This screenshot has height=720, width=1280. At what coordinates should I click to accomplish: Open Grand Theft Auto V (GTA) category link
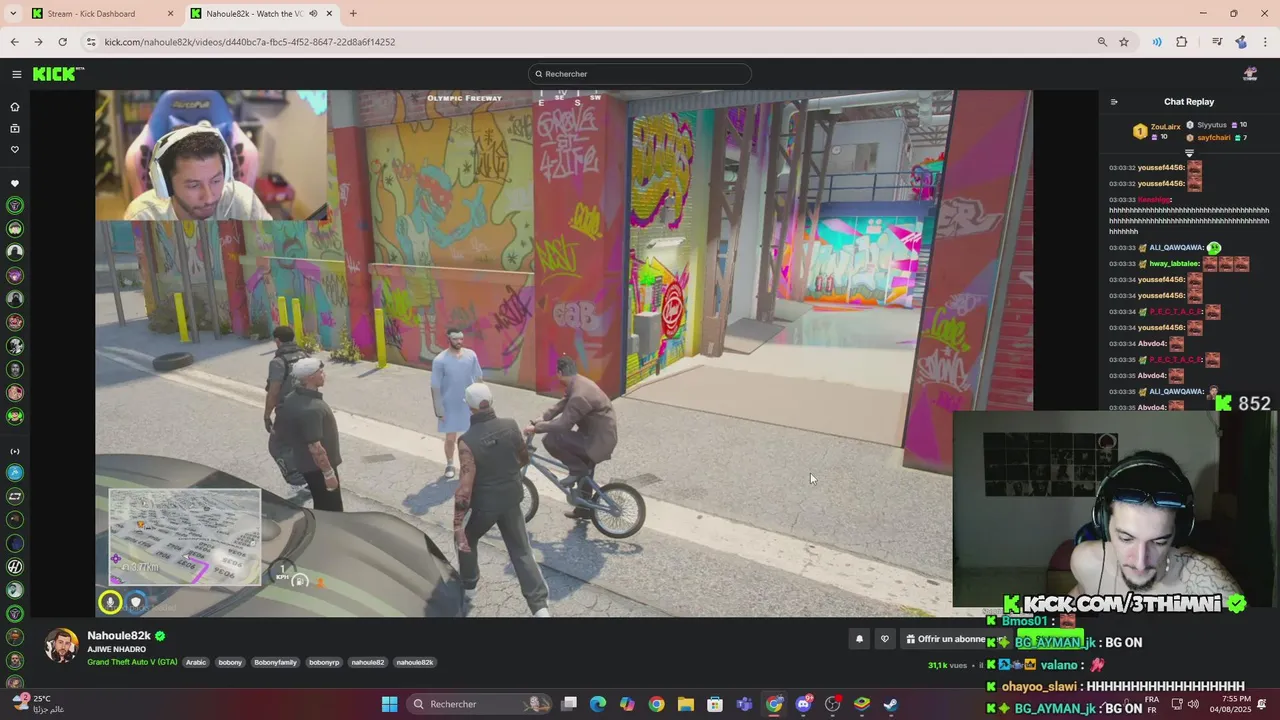tap(132, 662)
